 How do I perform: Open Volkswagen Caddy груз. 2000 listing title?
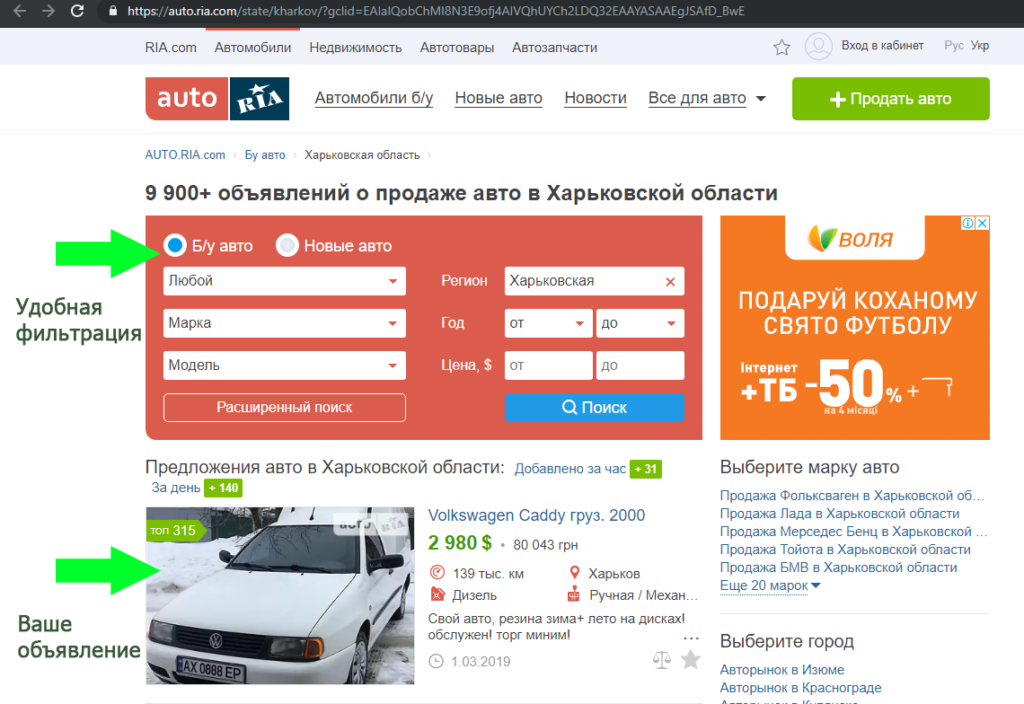536,515
